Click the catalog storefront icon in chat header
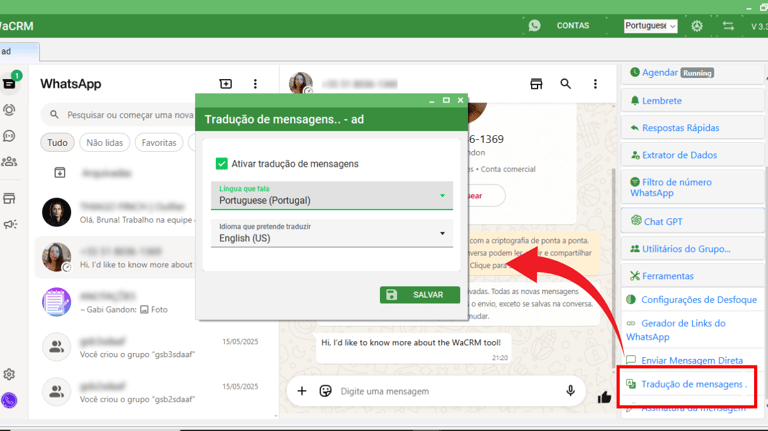768x431 pixels. pyautogui.click(x=536, y=84)
